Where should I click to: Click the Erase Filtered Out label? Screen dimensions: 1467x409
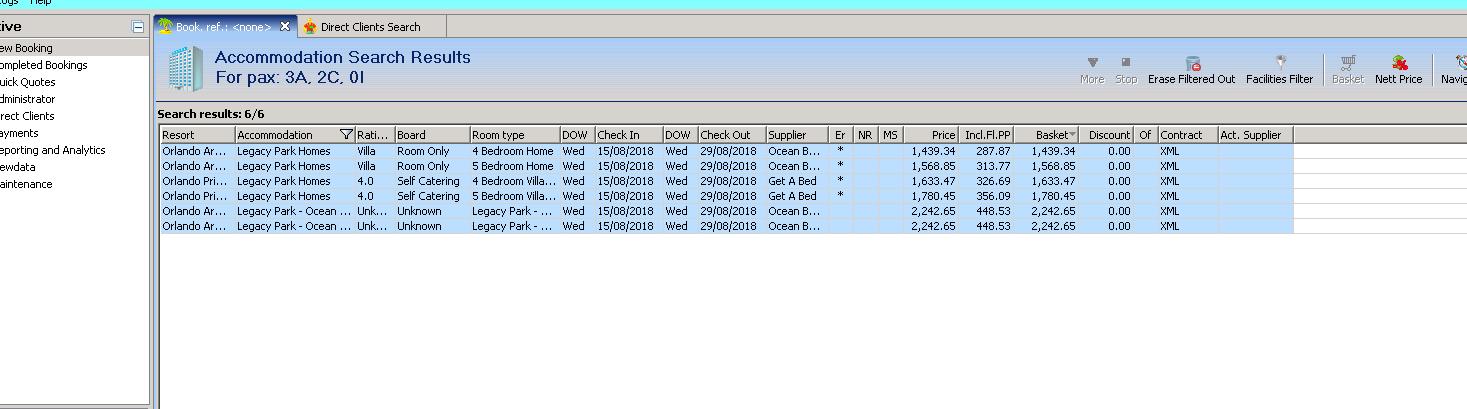point(1191,79)
